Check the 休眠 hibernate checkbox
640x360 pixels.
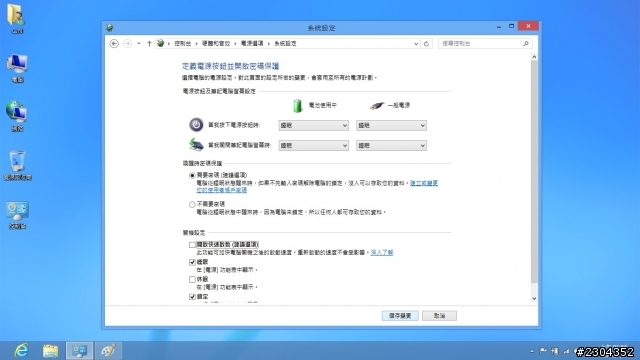[192, 280]
